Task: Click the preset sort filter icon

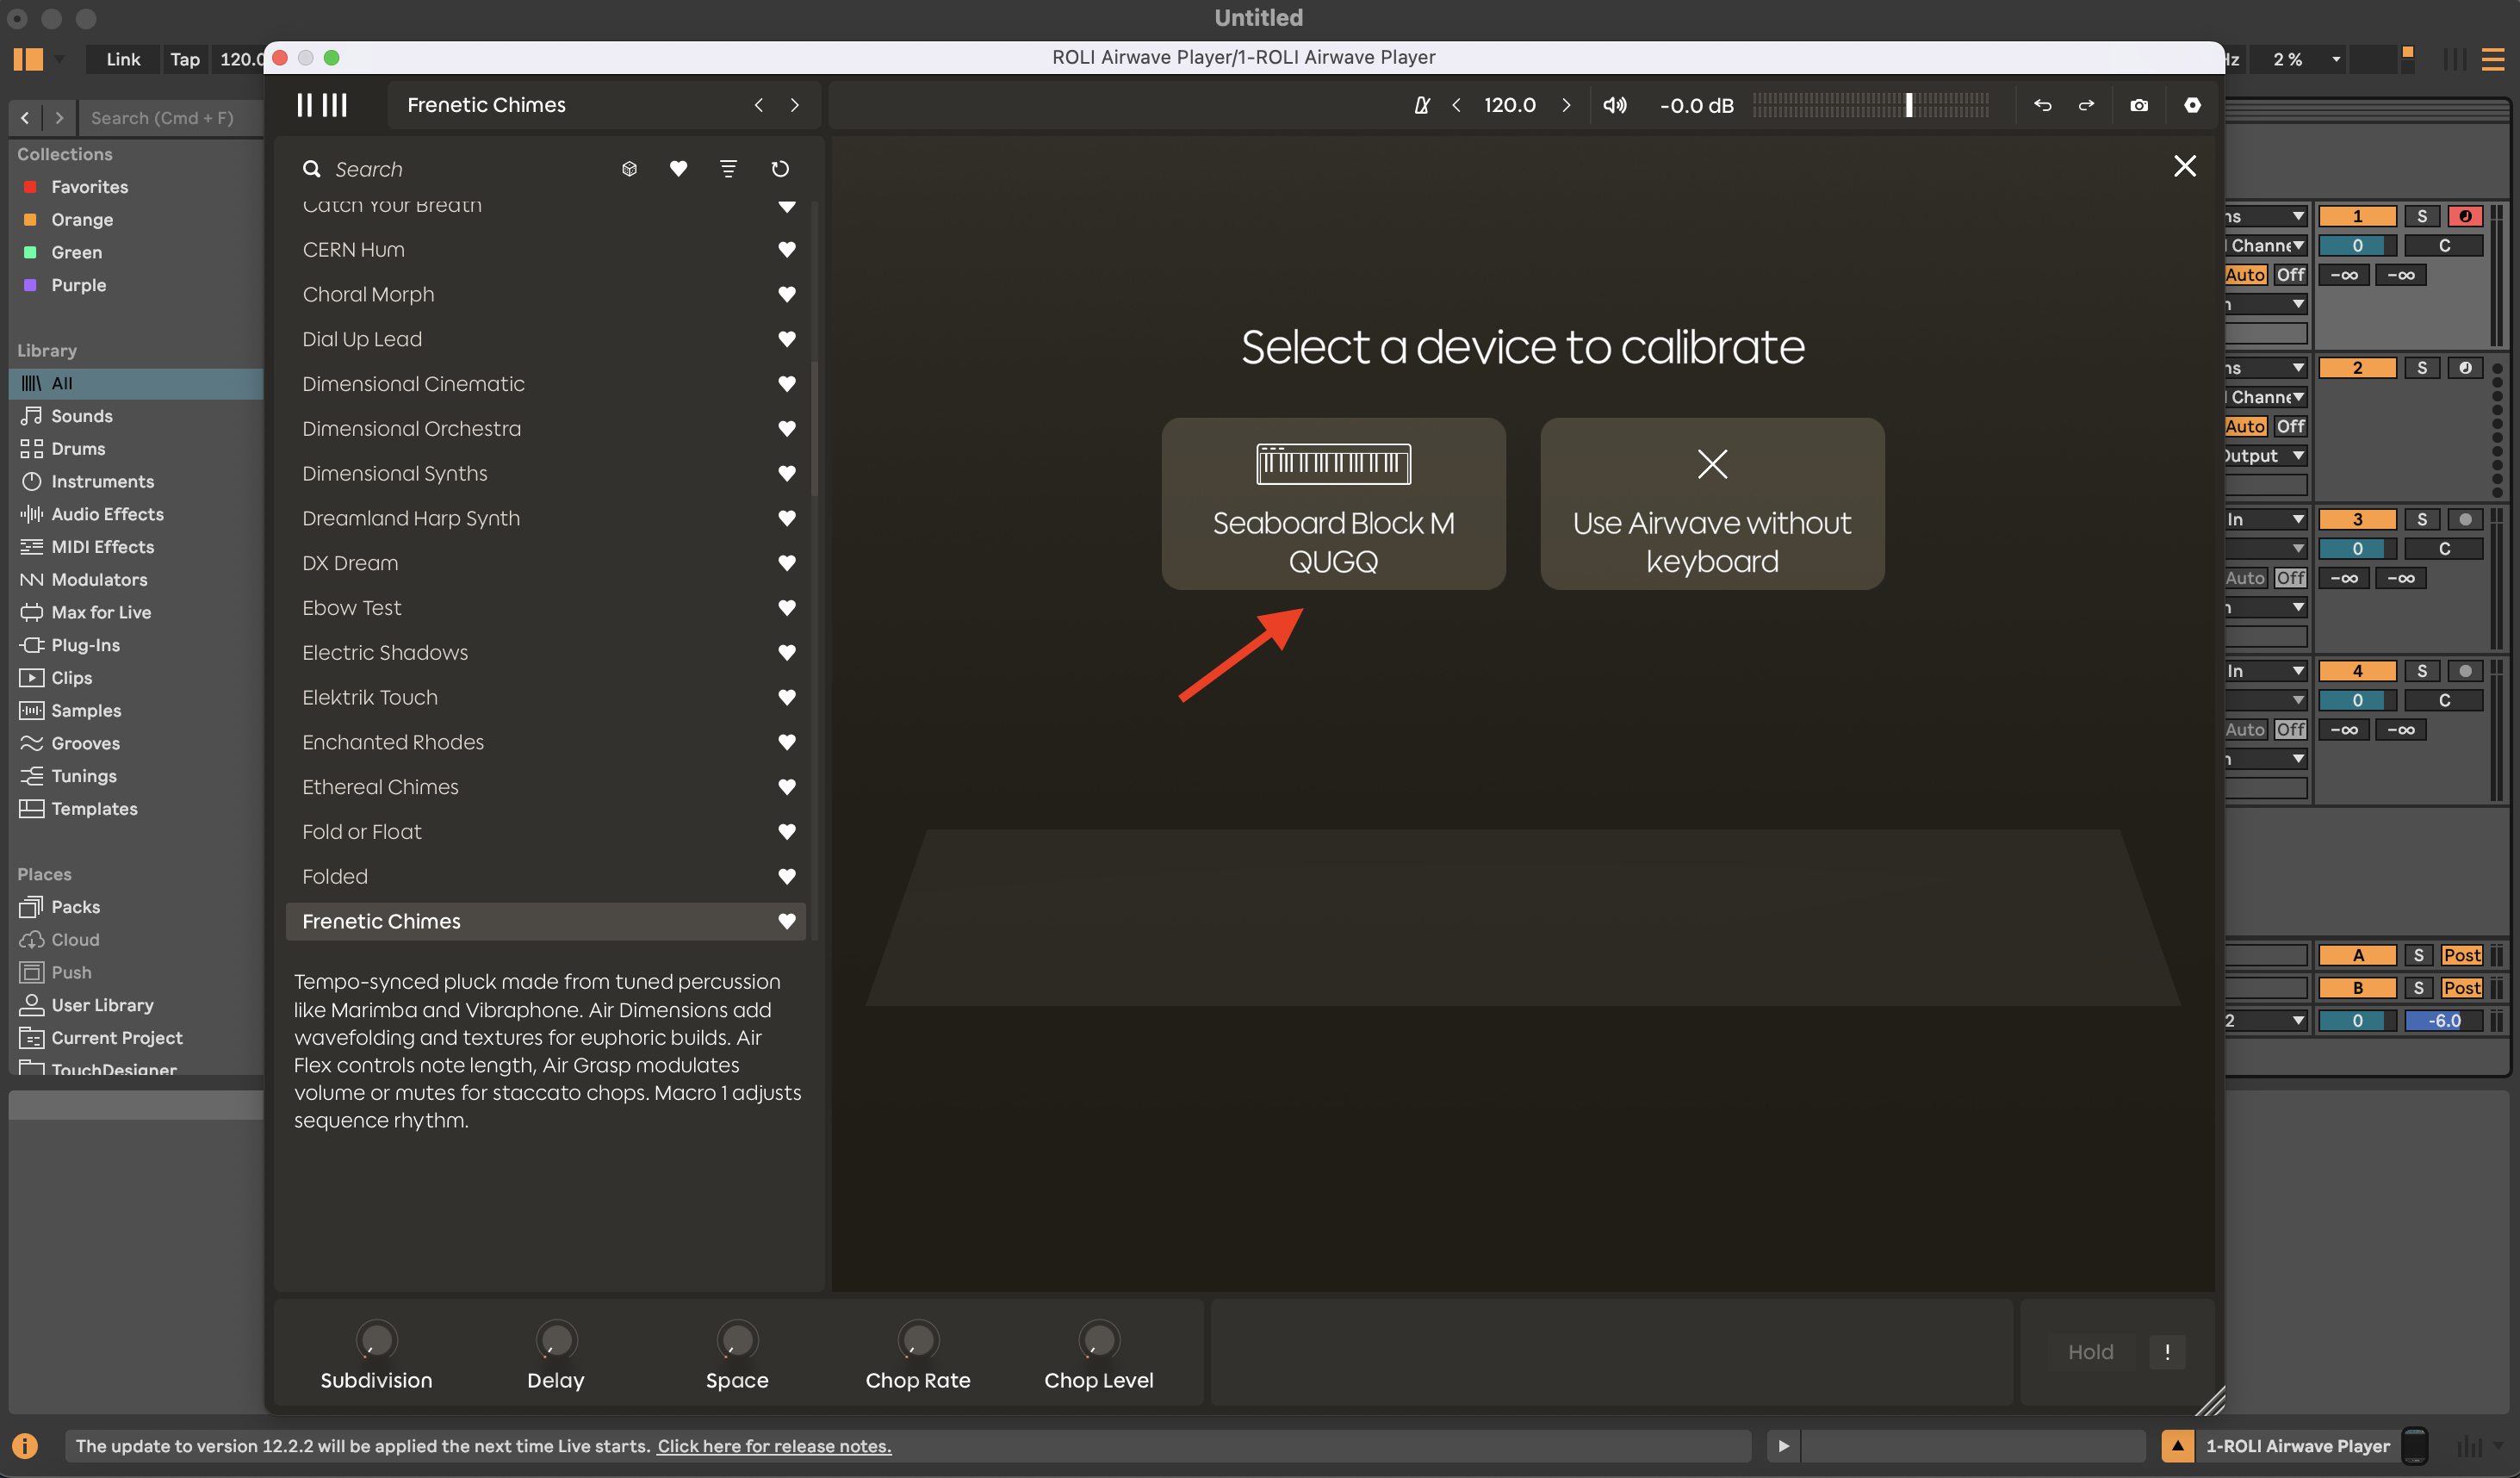Action: 728,169
